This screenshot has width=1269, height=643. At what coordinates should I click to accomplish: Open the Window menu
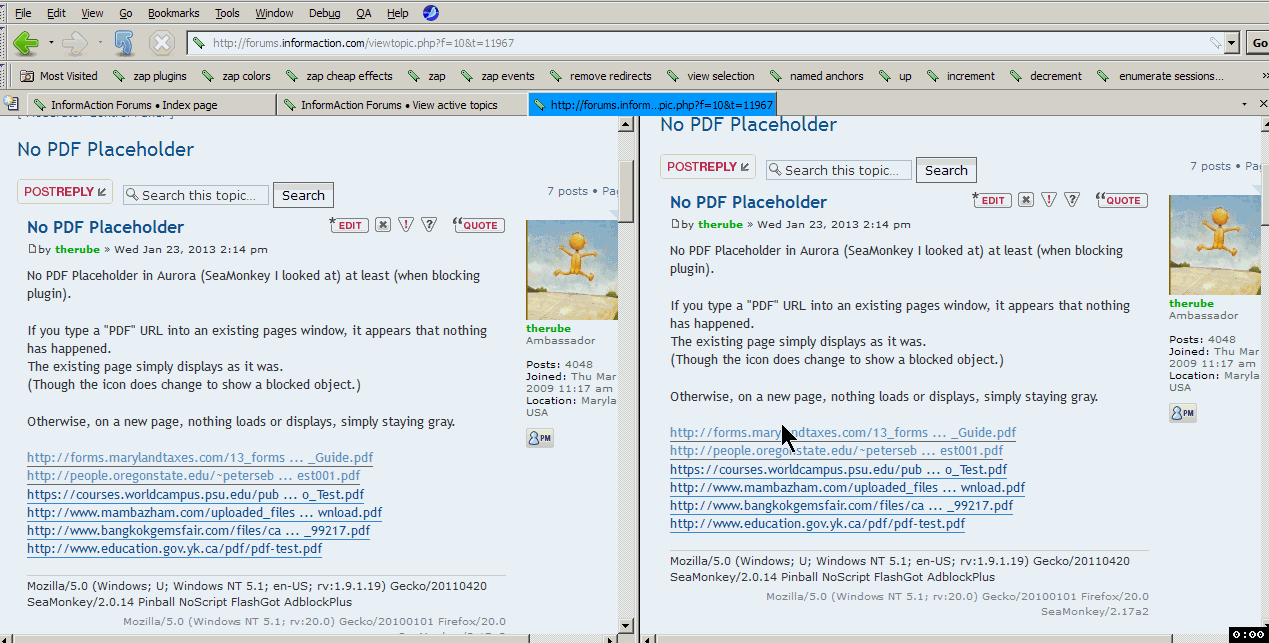274,13
